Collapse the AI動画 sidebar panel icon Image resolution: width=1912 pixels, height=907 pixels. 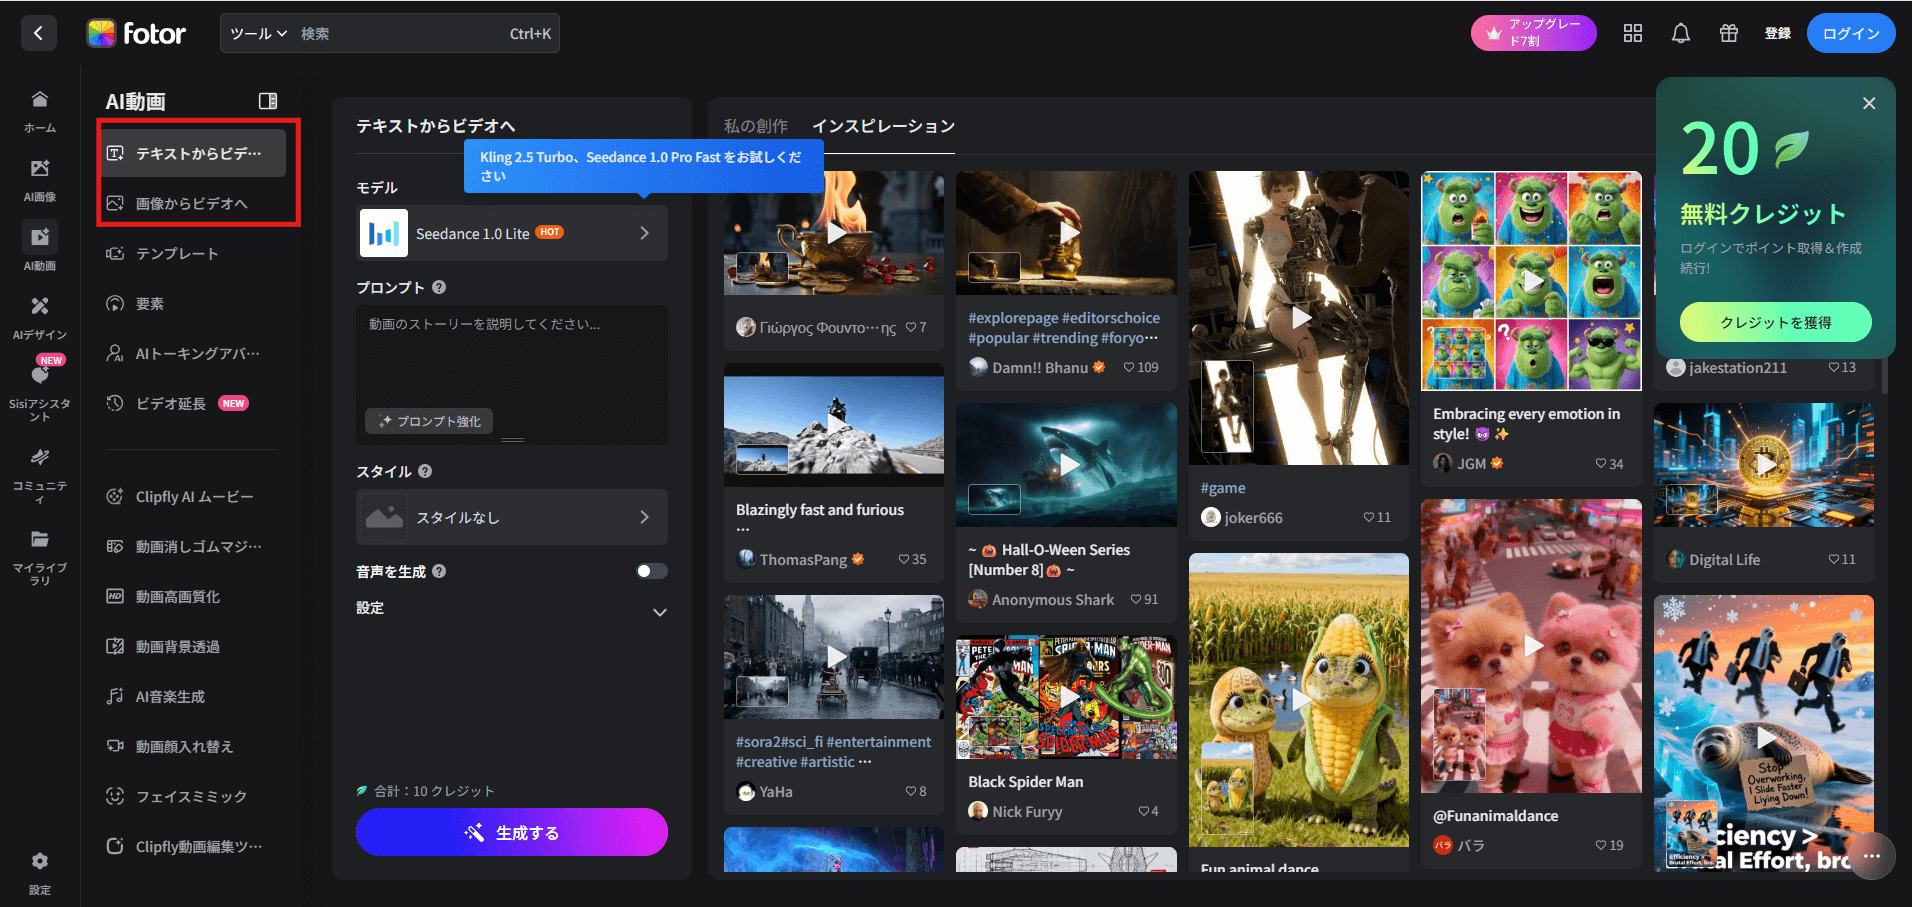coord(268,101)
